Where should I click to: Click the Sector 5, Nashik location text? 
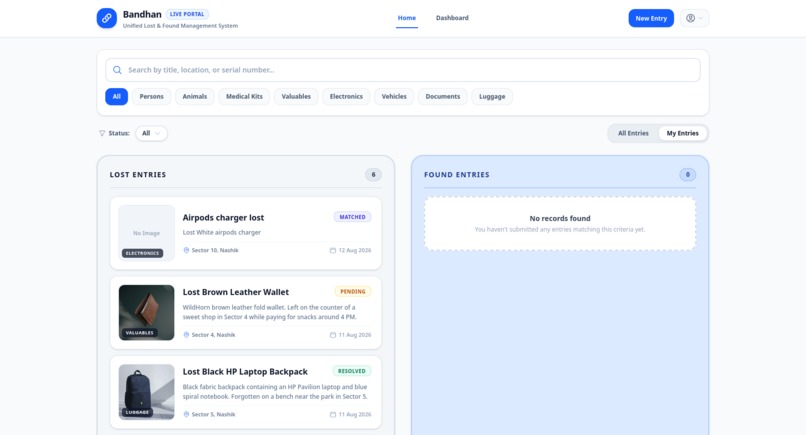[x=213, y=414]
